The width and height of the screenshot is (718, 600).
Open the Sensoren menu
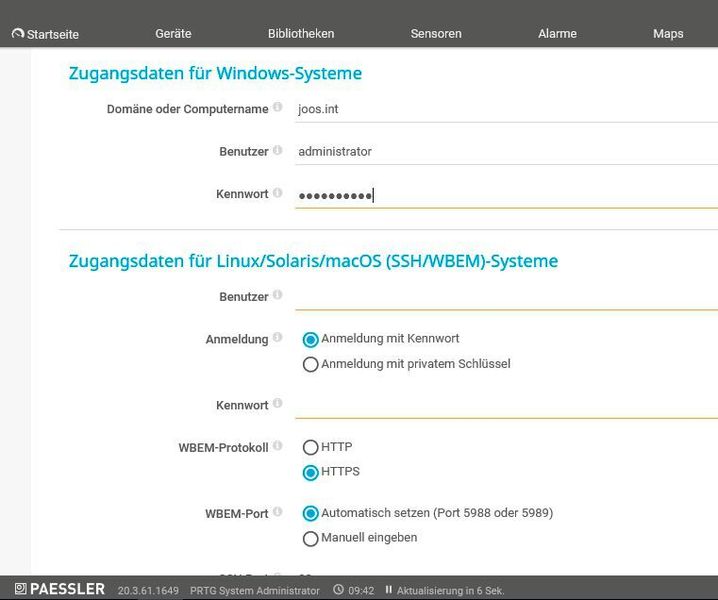tap(436, 34)
